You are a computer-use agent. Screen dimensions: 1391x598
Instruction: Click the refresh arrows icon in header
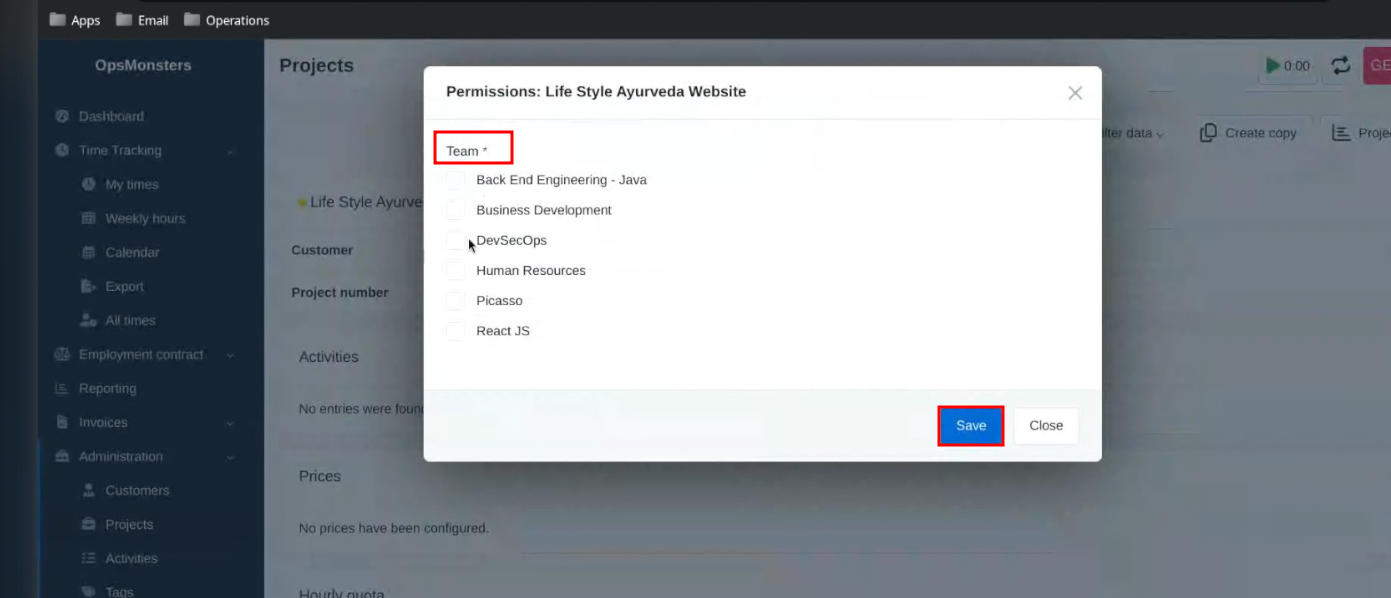(x=1340, y=66)
